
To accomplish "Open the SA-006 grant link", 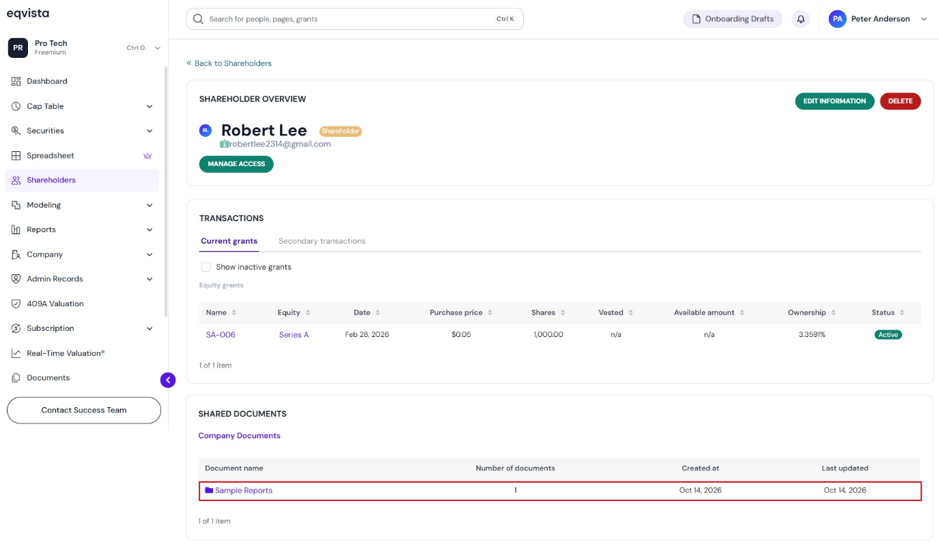I will [220, 335].
